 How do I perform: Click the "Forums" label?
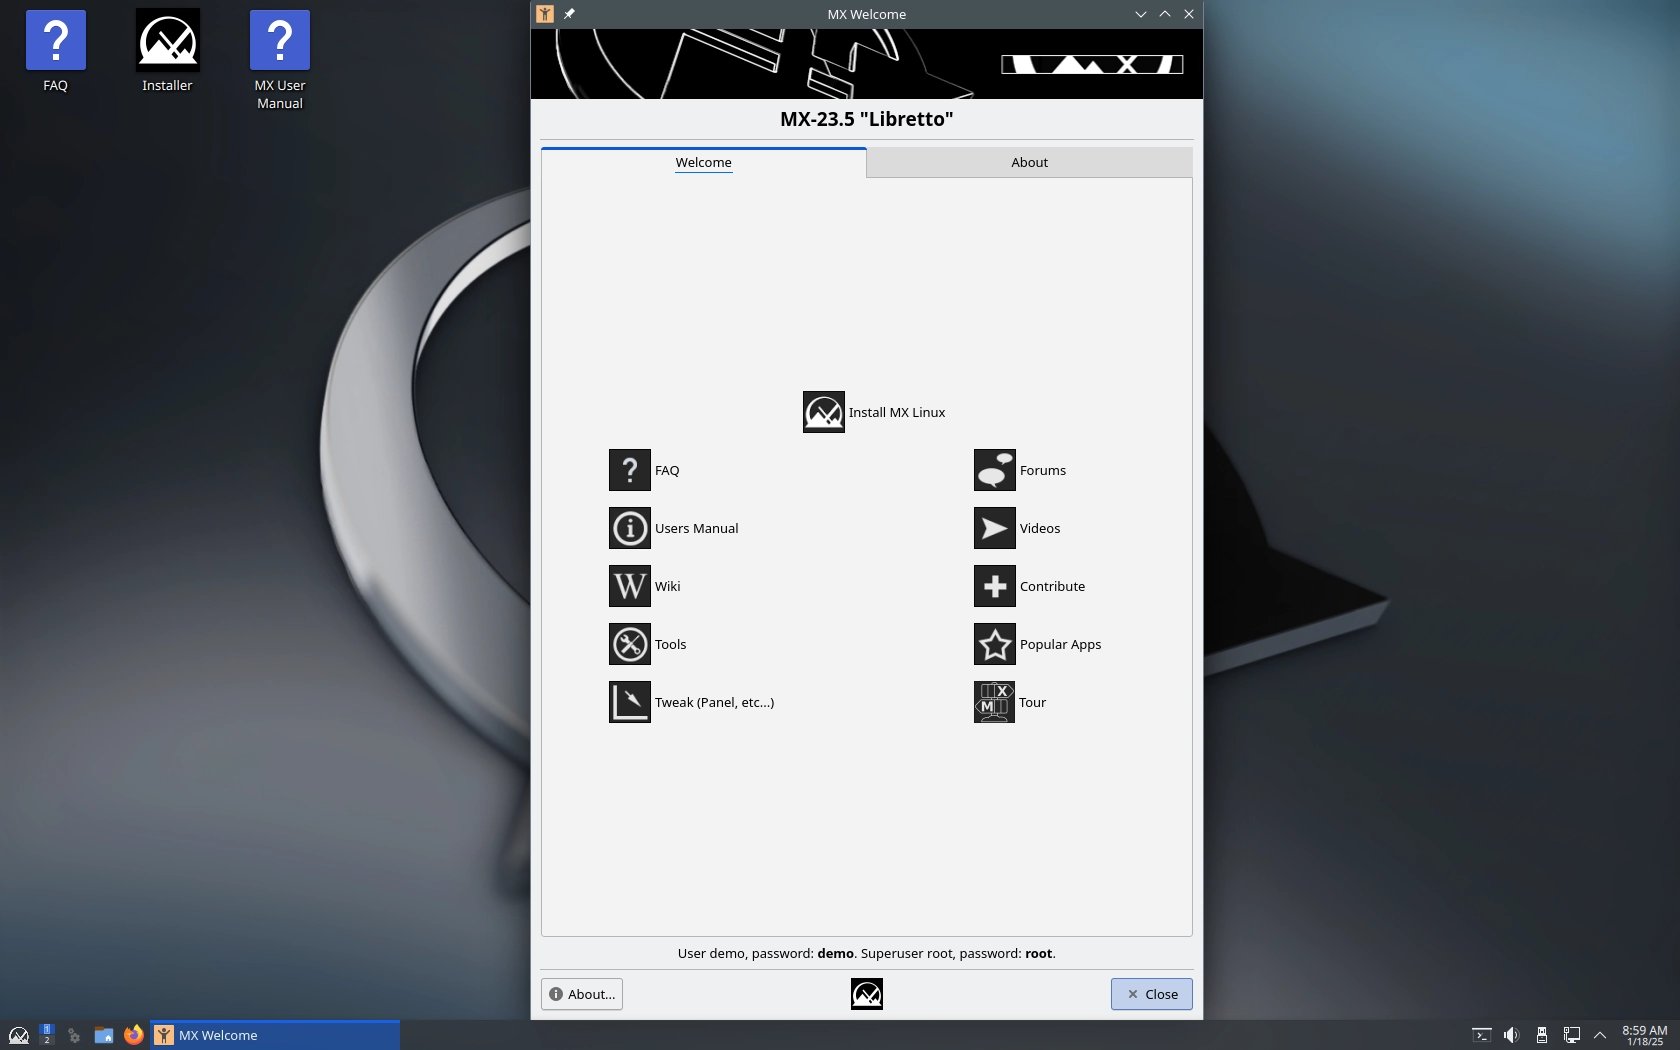pyautogui.click(x=1043, y=471)
